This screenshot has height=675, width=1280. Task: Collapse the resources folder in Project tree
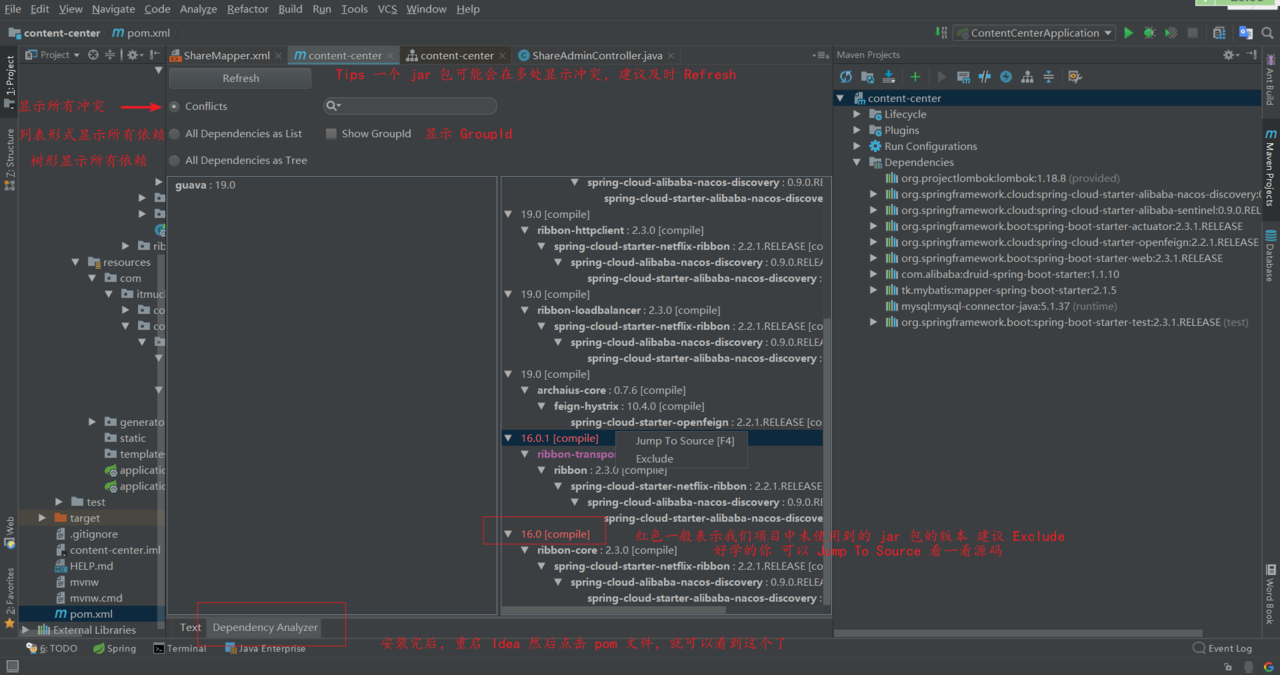76,262
